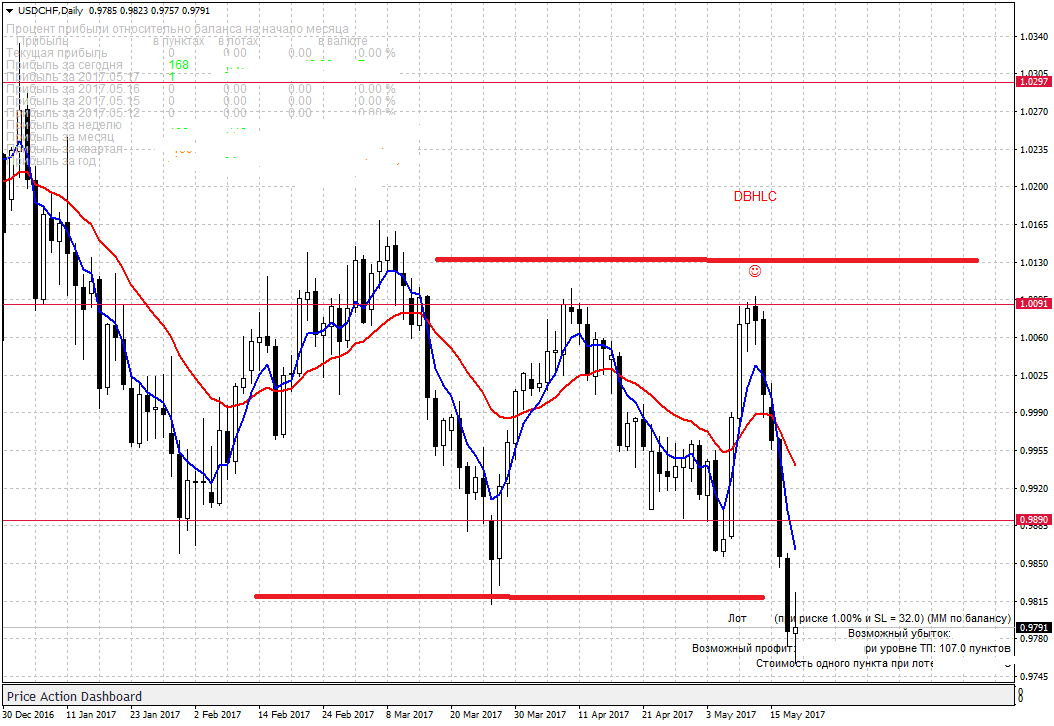Click the 1.0270 price scale label
1054x726 pixels.
point(1034,112)
